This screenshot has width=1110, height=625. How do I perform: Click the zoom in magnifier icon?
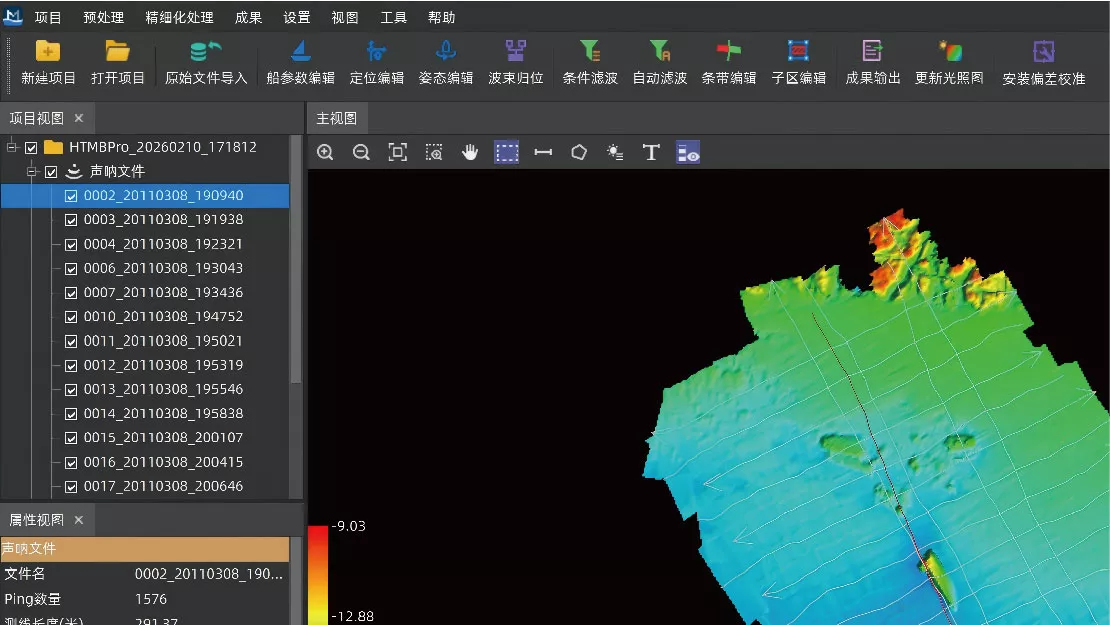pyautogui.click(x=325, y=152)
